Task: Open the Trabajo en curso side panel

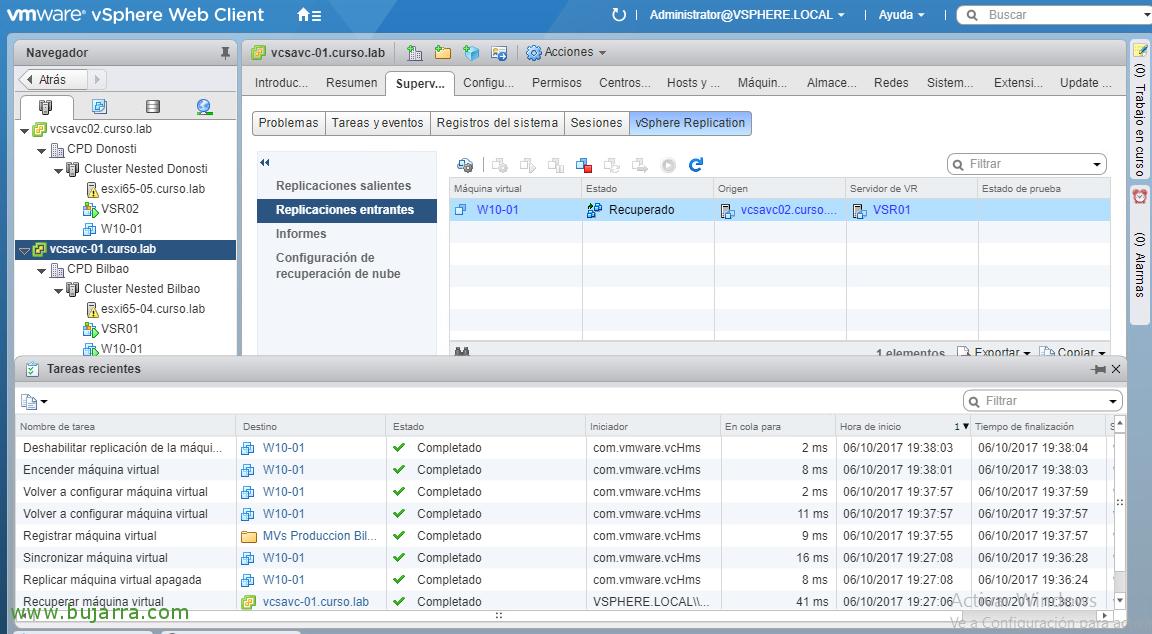Action: (x=1140, y=110)
